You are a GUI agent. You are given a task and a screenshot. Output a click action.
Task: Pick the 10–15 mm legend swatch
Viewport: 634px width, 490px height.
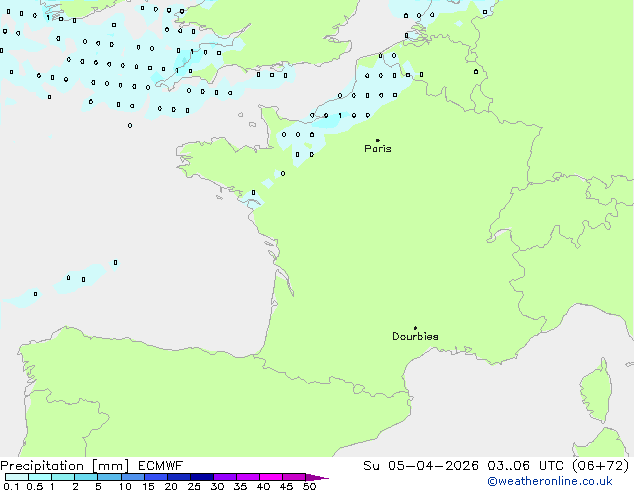tap(132, 477)
